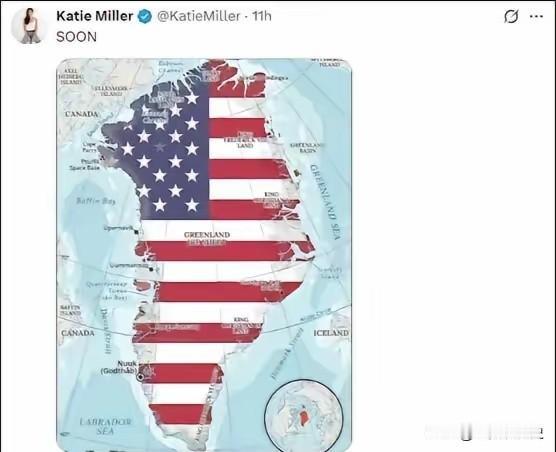Click the Ellesmere Island map label
Image resolution: width=556 pixels, height=452 pixels.
pos(111,91)
